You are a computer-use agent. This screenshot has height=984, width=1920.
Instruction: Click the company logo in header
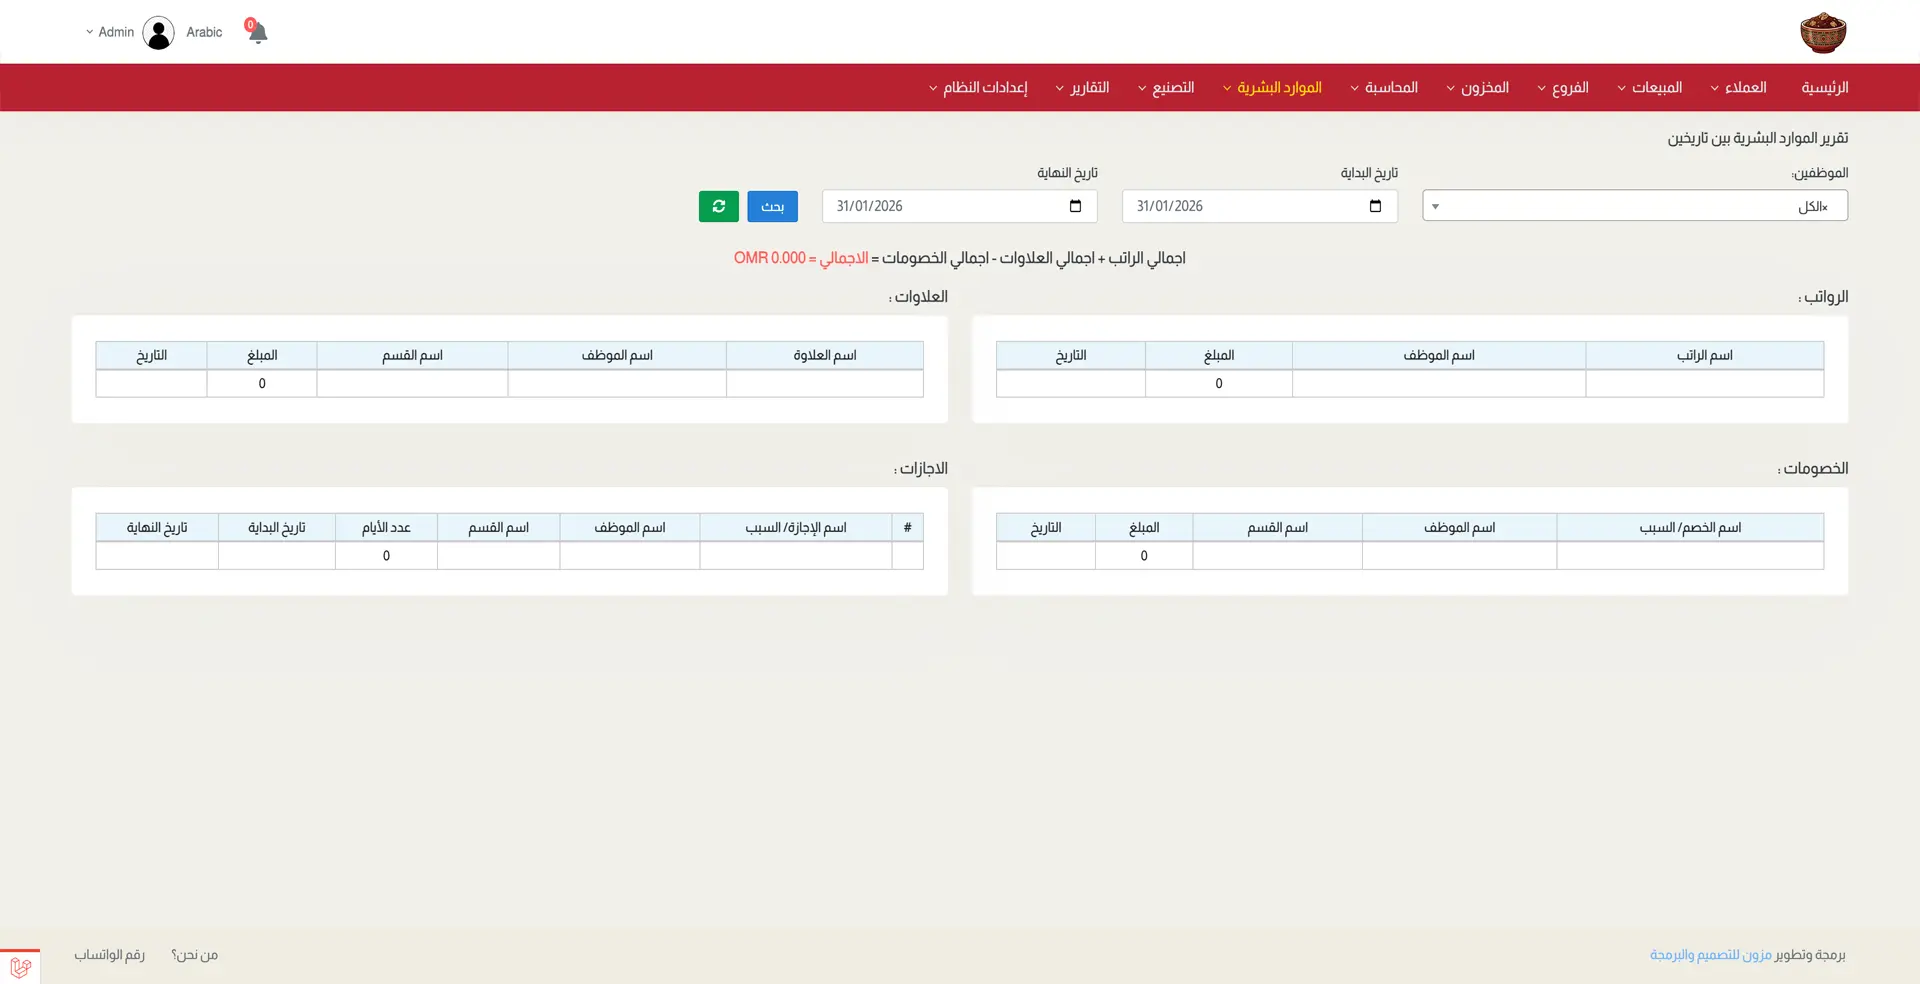(1822, 32)
